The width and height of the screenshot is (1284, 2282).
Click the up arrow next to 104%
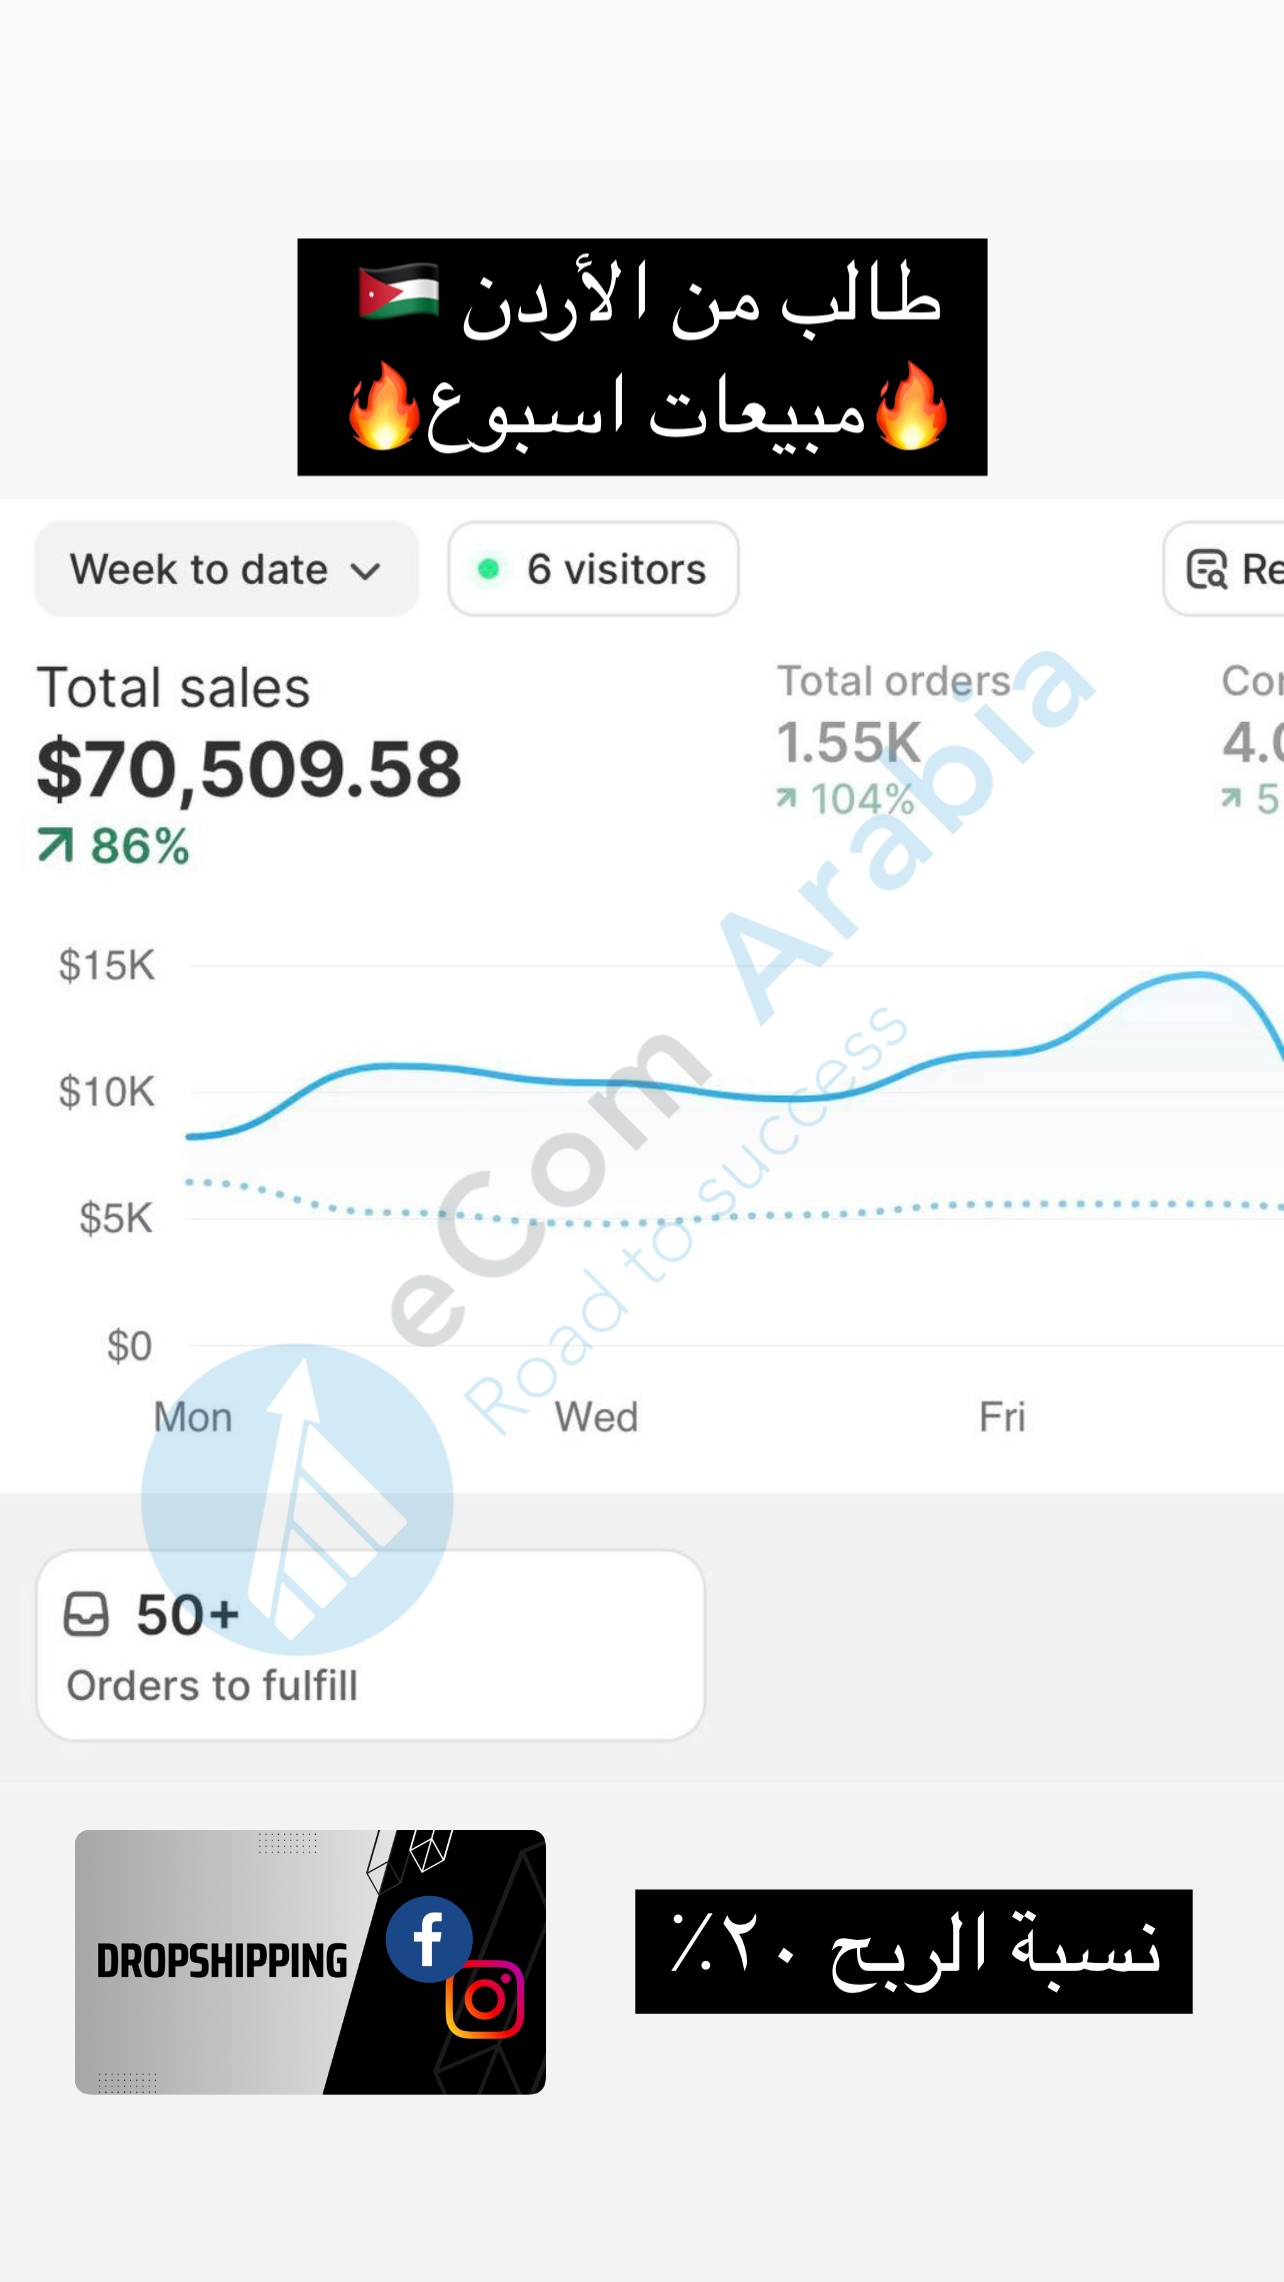pos(787,798)
